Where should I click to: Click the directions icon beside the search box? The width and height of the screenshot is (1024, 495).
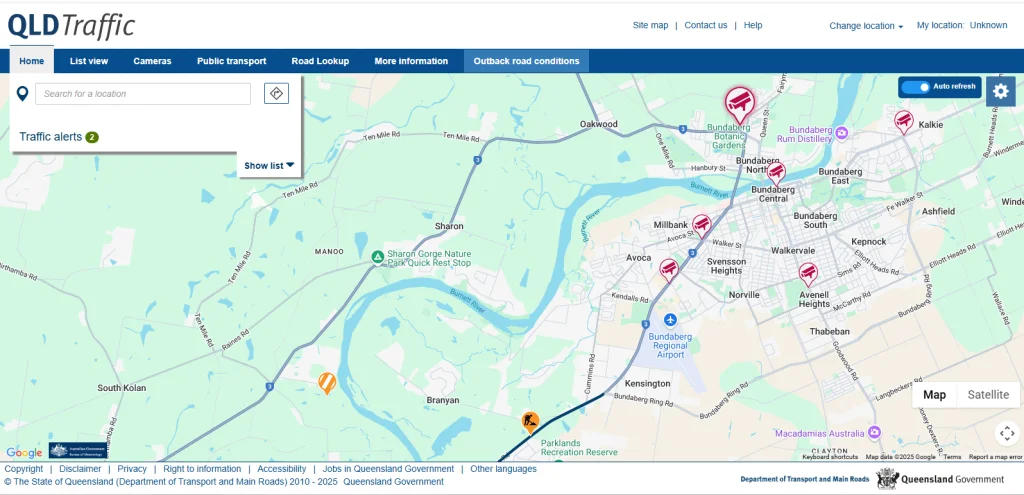coord(276,93)
